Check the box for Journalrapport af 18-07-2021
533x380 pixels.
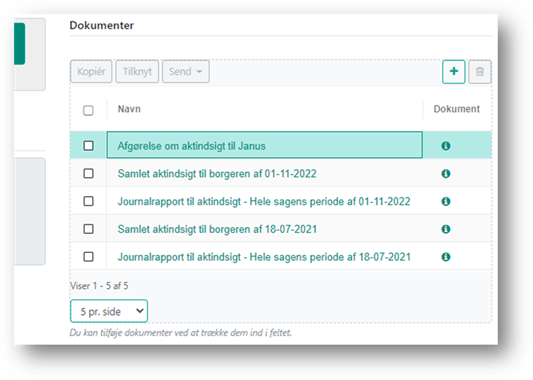(x=88, y=257)
